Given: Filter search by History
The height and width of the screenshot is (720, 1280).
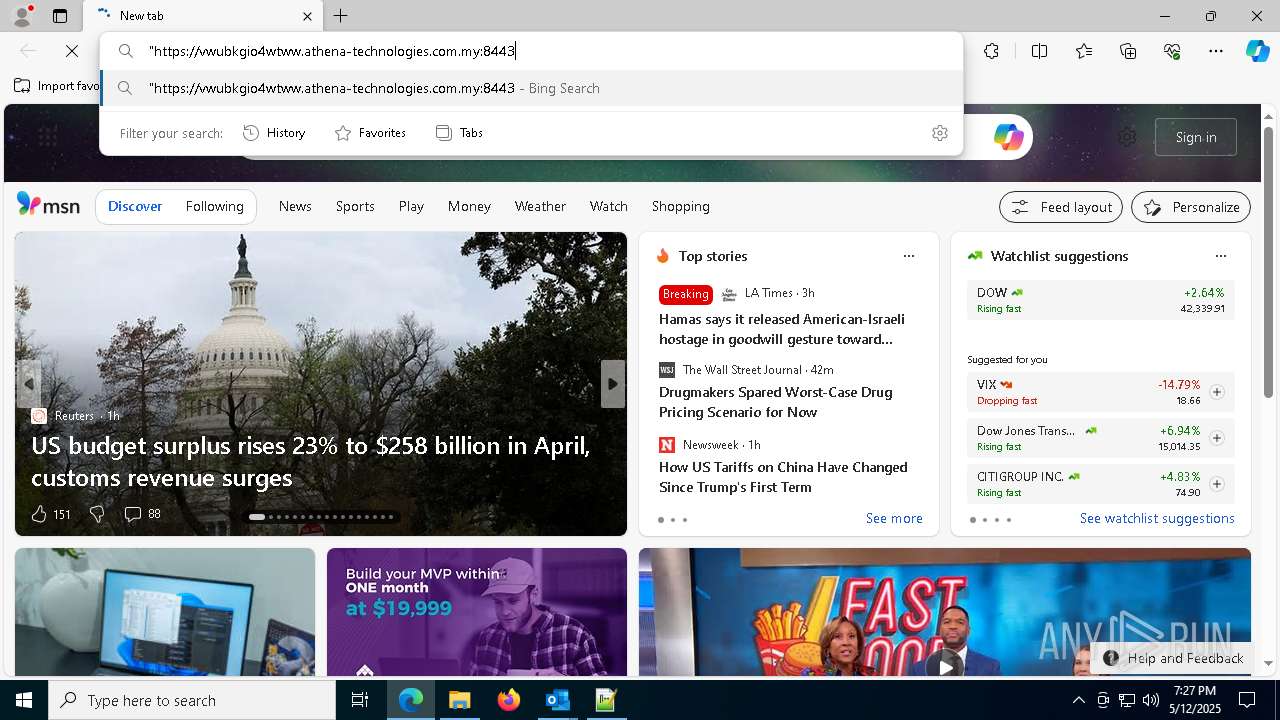Looking at the screenshot, I should 274,133.
